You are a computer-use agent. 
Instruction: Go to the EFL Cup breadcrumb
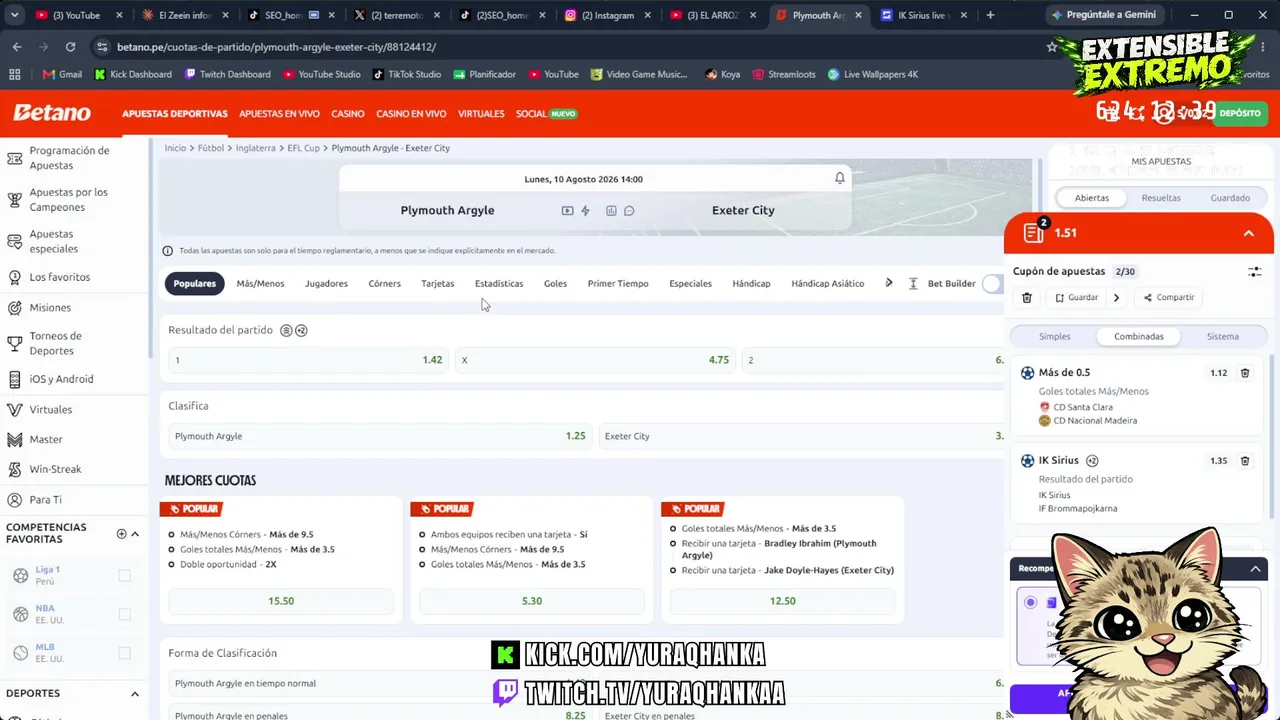303,148
